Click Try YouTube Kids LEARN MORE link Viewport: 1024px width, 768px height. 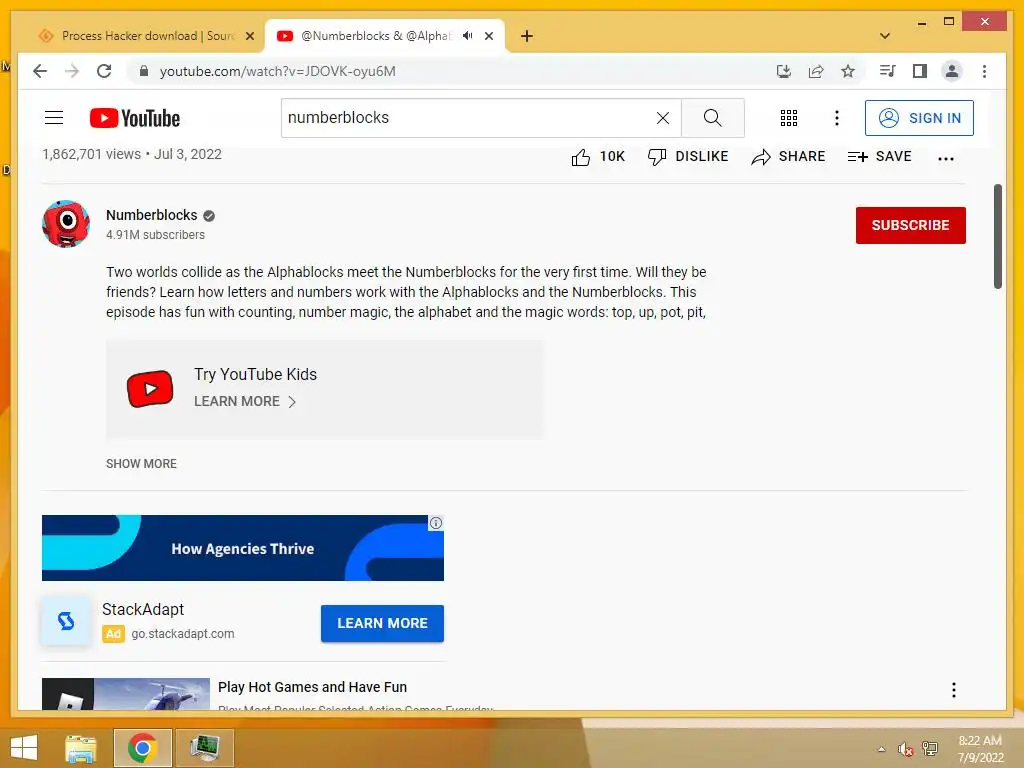click(x=245, y=402)
